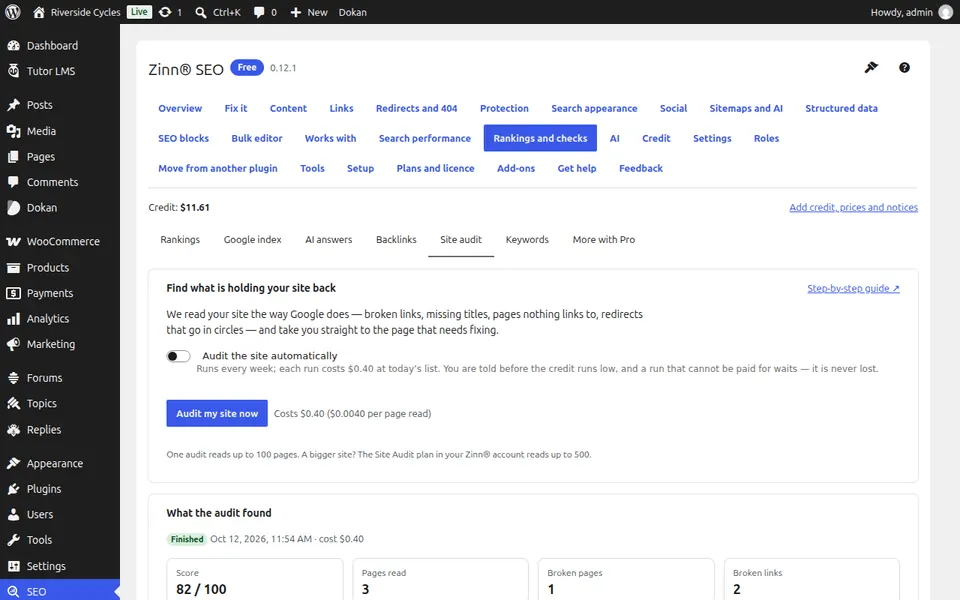
Task: Click the Dashboard gauge icon
Action: click(13, 45)
